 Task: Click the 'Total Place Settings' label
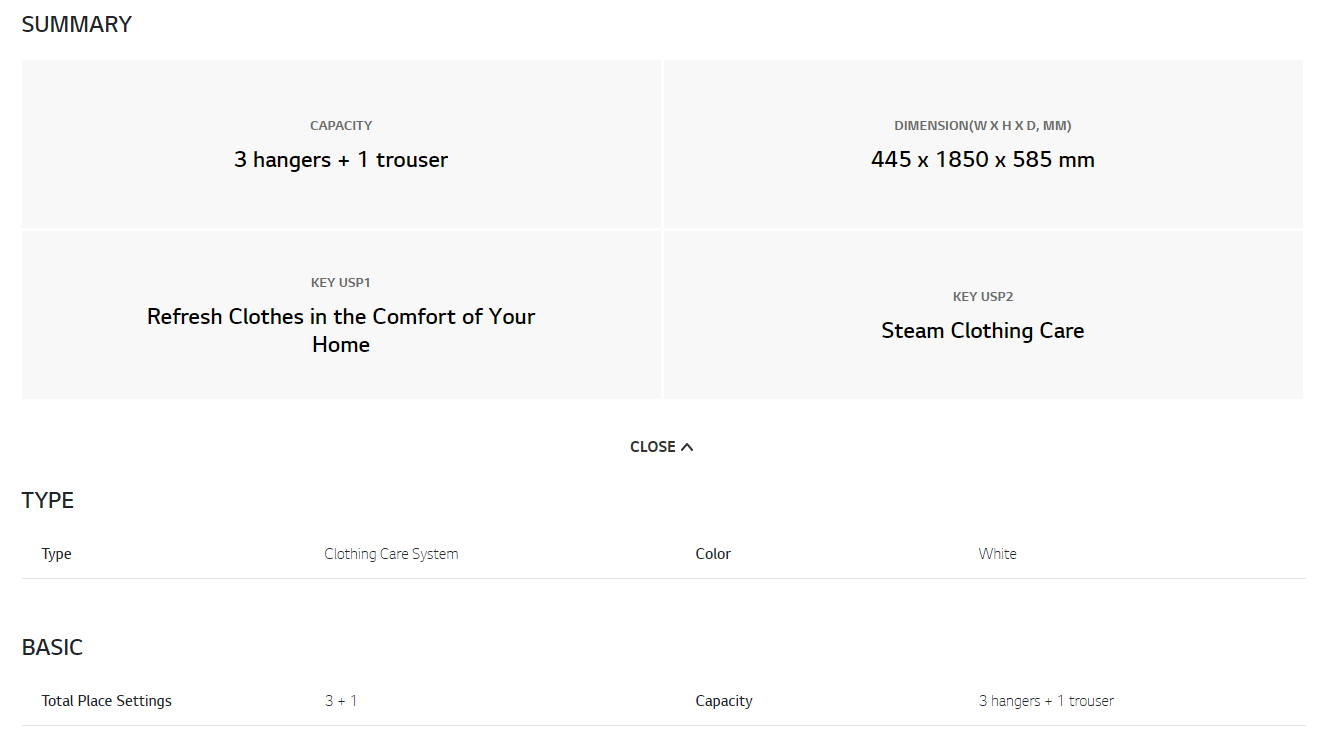coord(106,701)
